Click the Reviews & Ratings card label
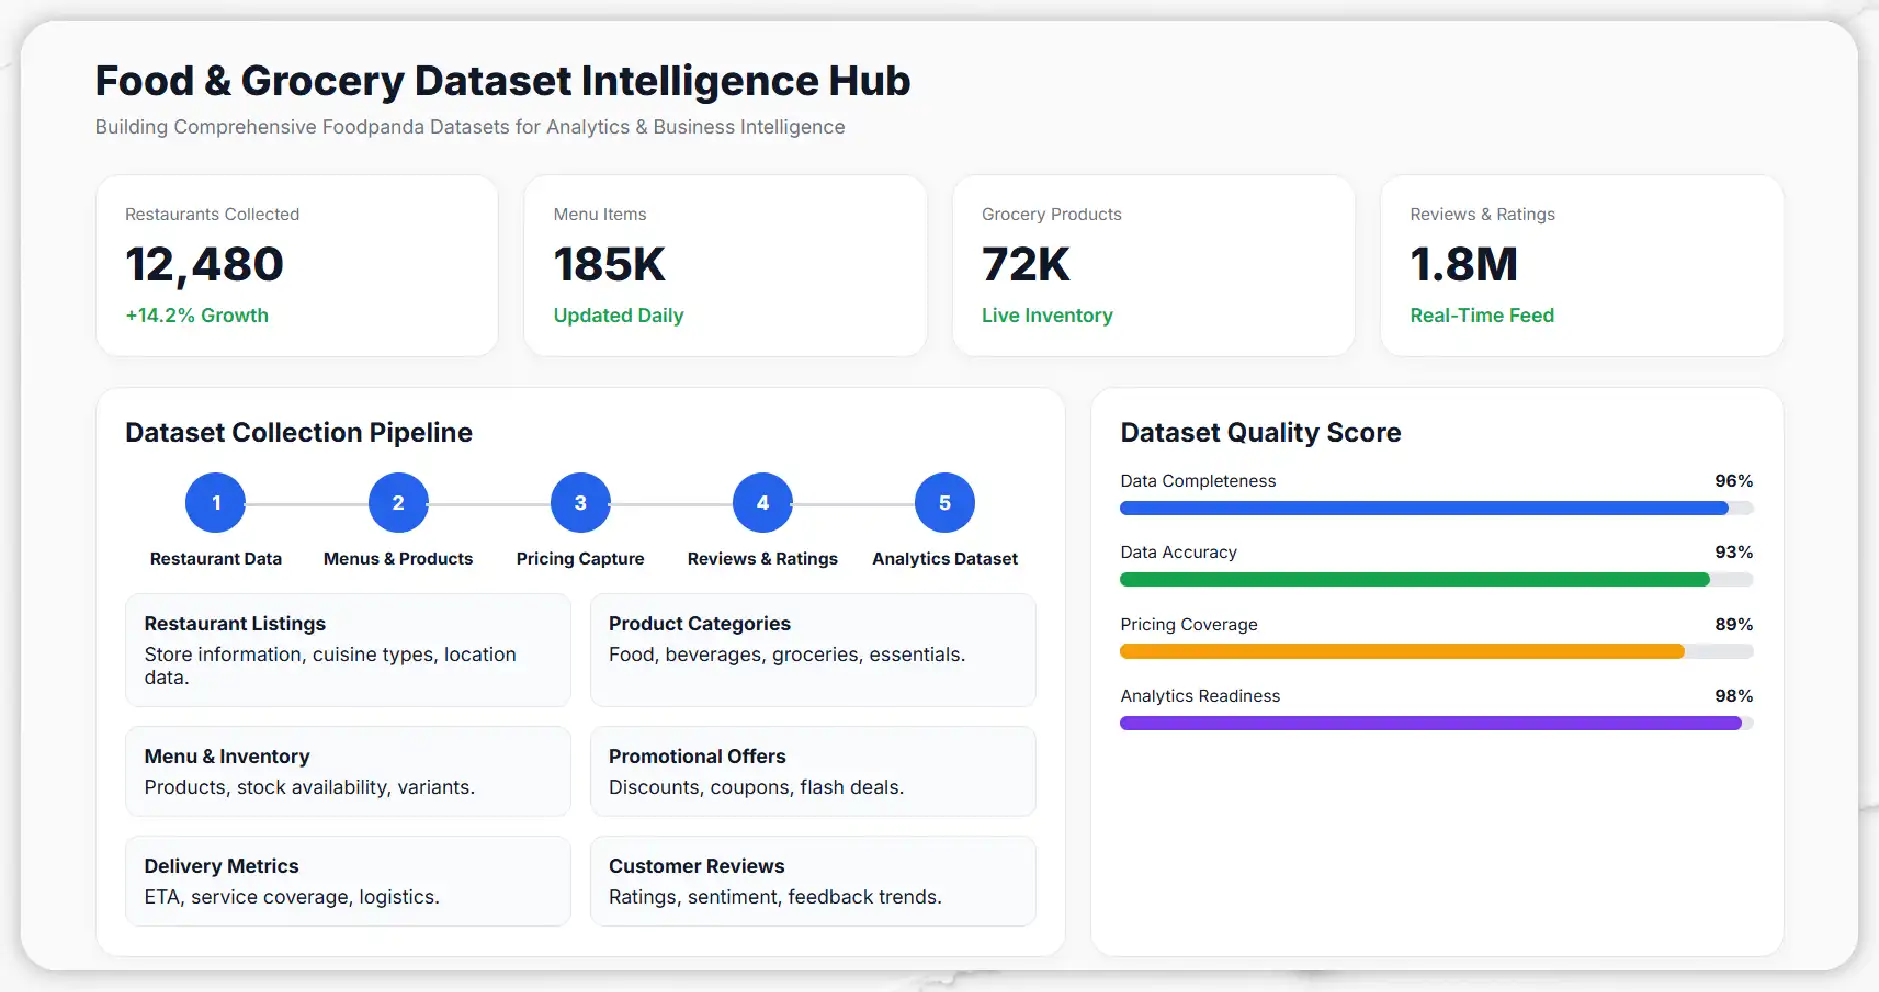The image size is (1879, 992). pyautogui.click(x=1482, y=214)
